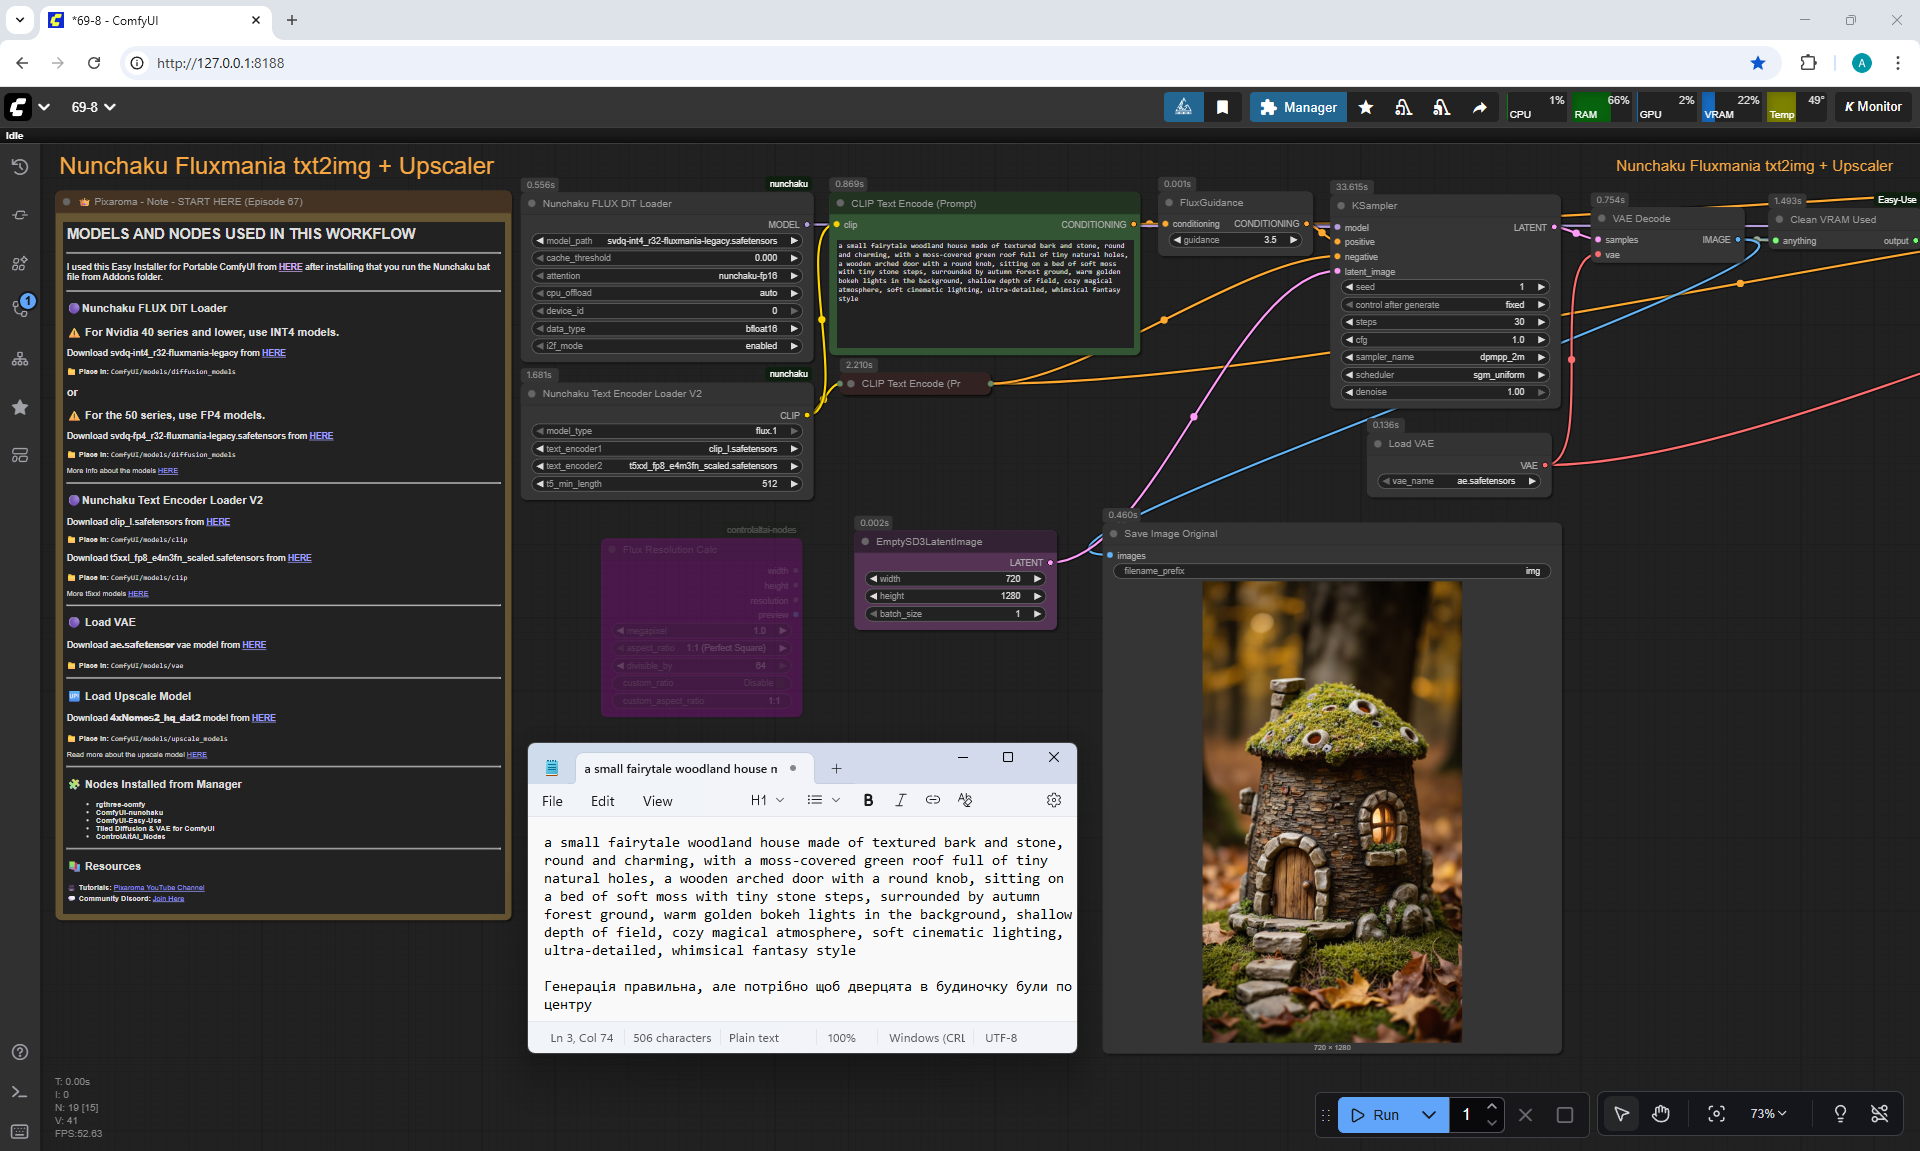The image size is (1920, 1151).
Task: Open the queue history sidebar icon
Action: click(20, 167)
